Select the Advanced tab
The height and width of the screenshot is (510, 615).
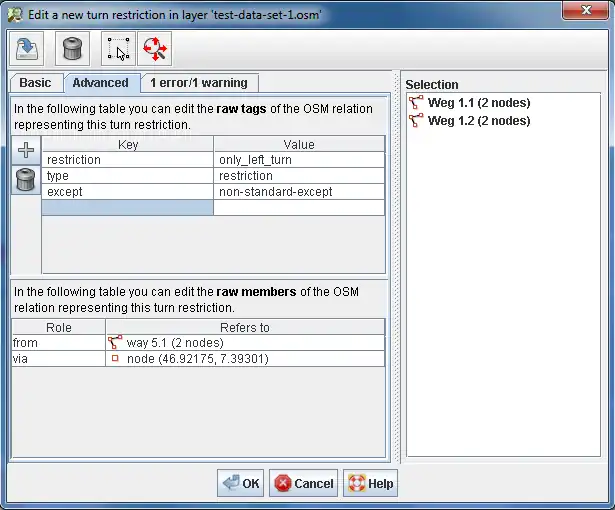coord(100,83)
